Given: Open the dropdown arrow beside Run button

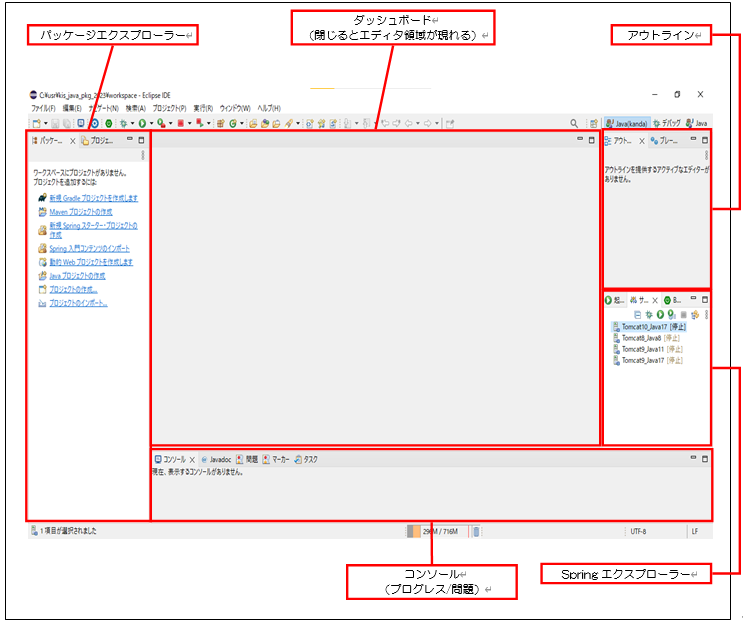Looking at the screenshot, I should pos(151,124).
